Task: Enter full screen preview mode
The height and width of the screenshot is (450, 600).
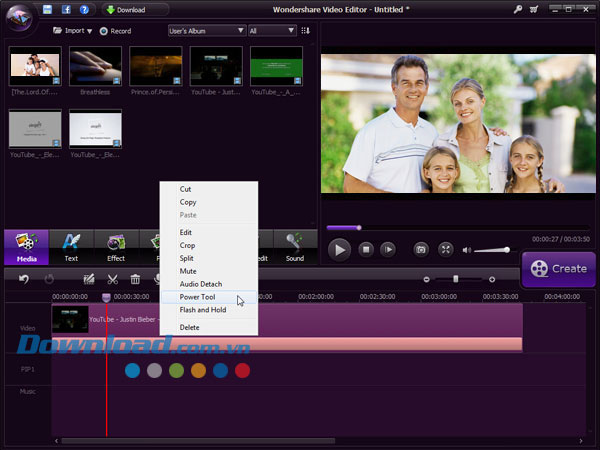Action: 446,249
